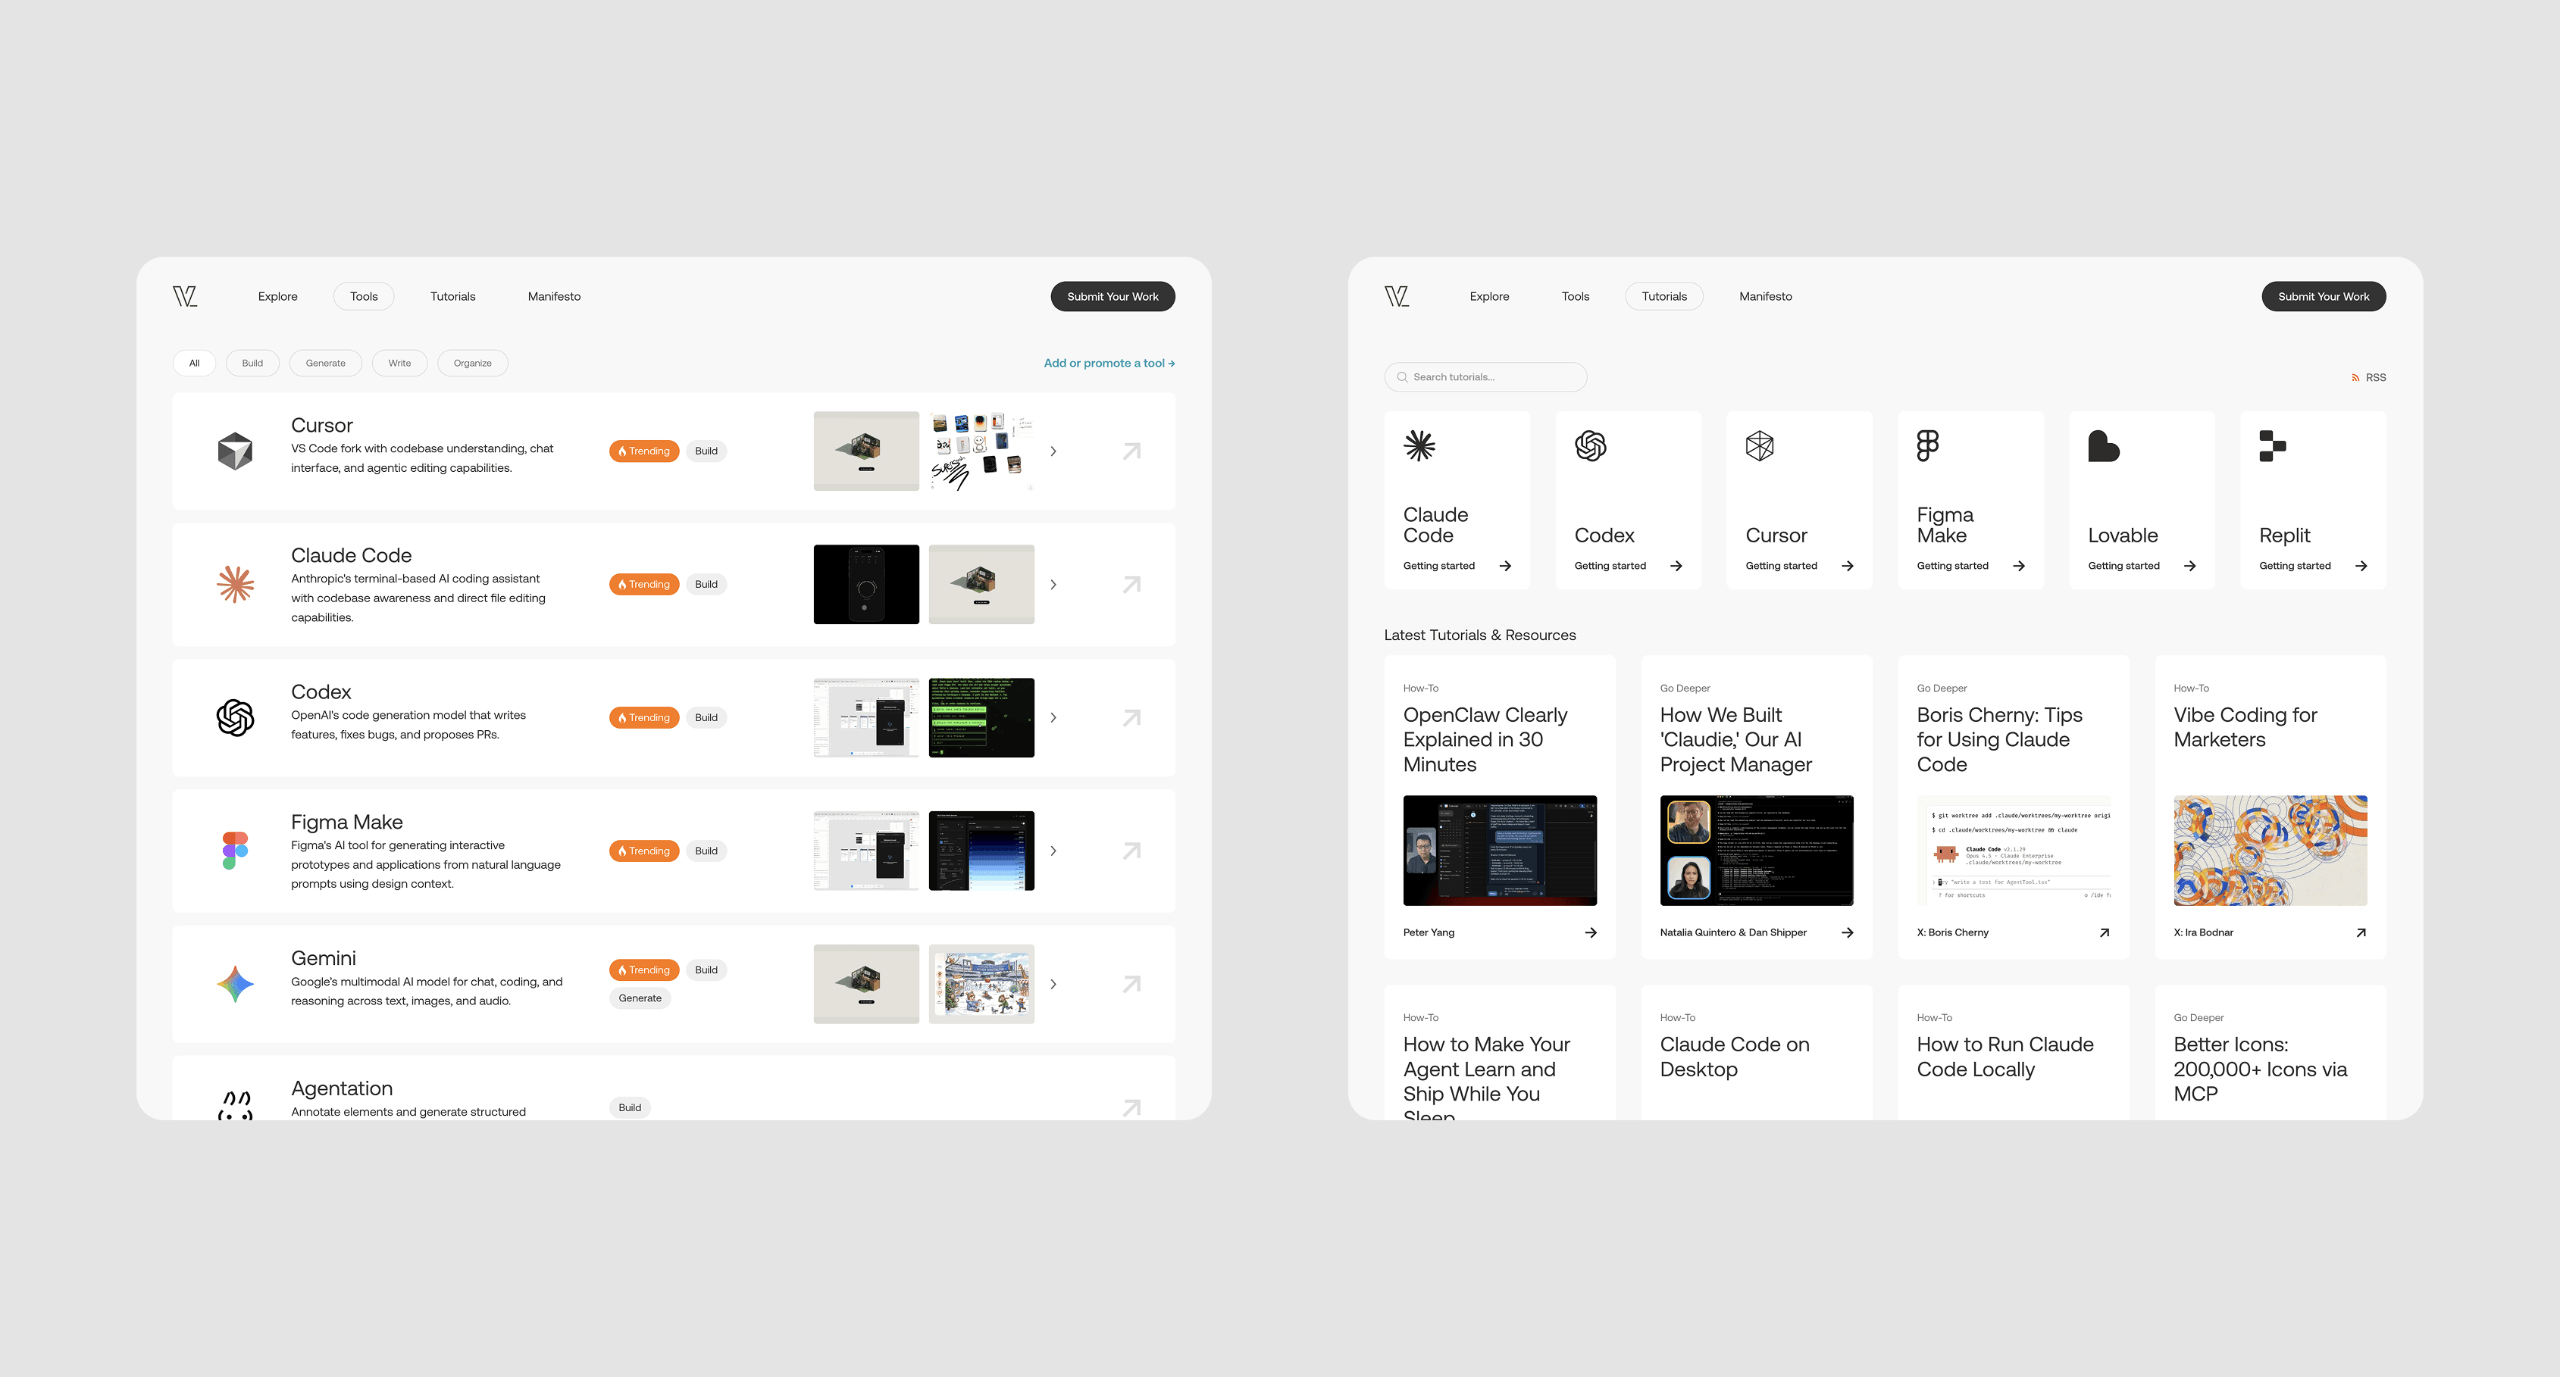Click the Cursor cube icon in the tools list

tap(235, 451)
